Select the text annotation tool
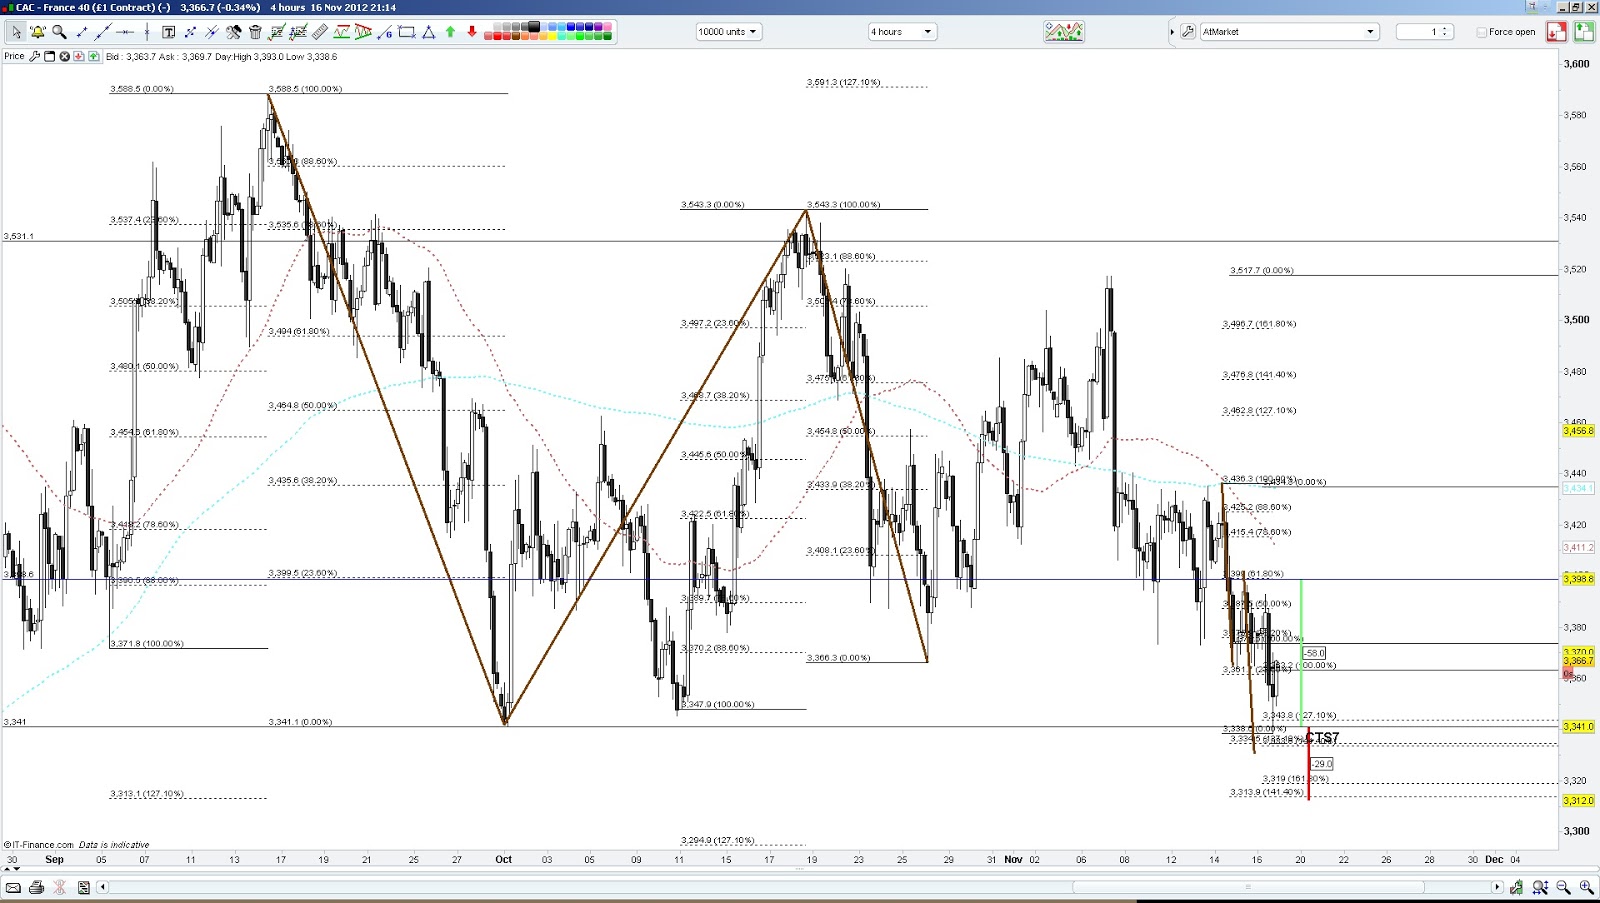The image size is (1600, 903). point(169,32)
